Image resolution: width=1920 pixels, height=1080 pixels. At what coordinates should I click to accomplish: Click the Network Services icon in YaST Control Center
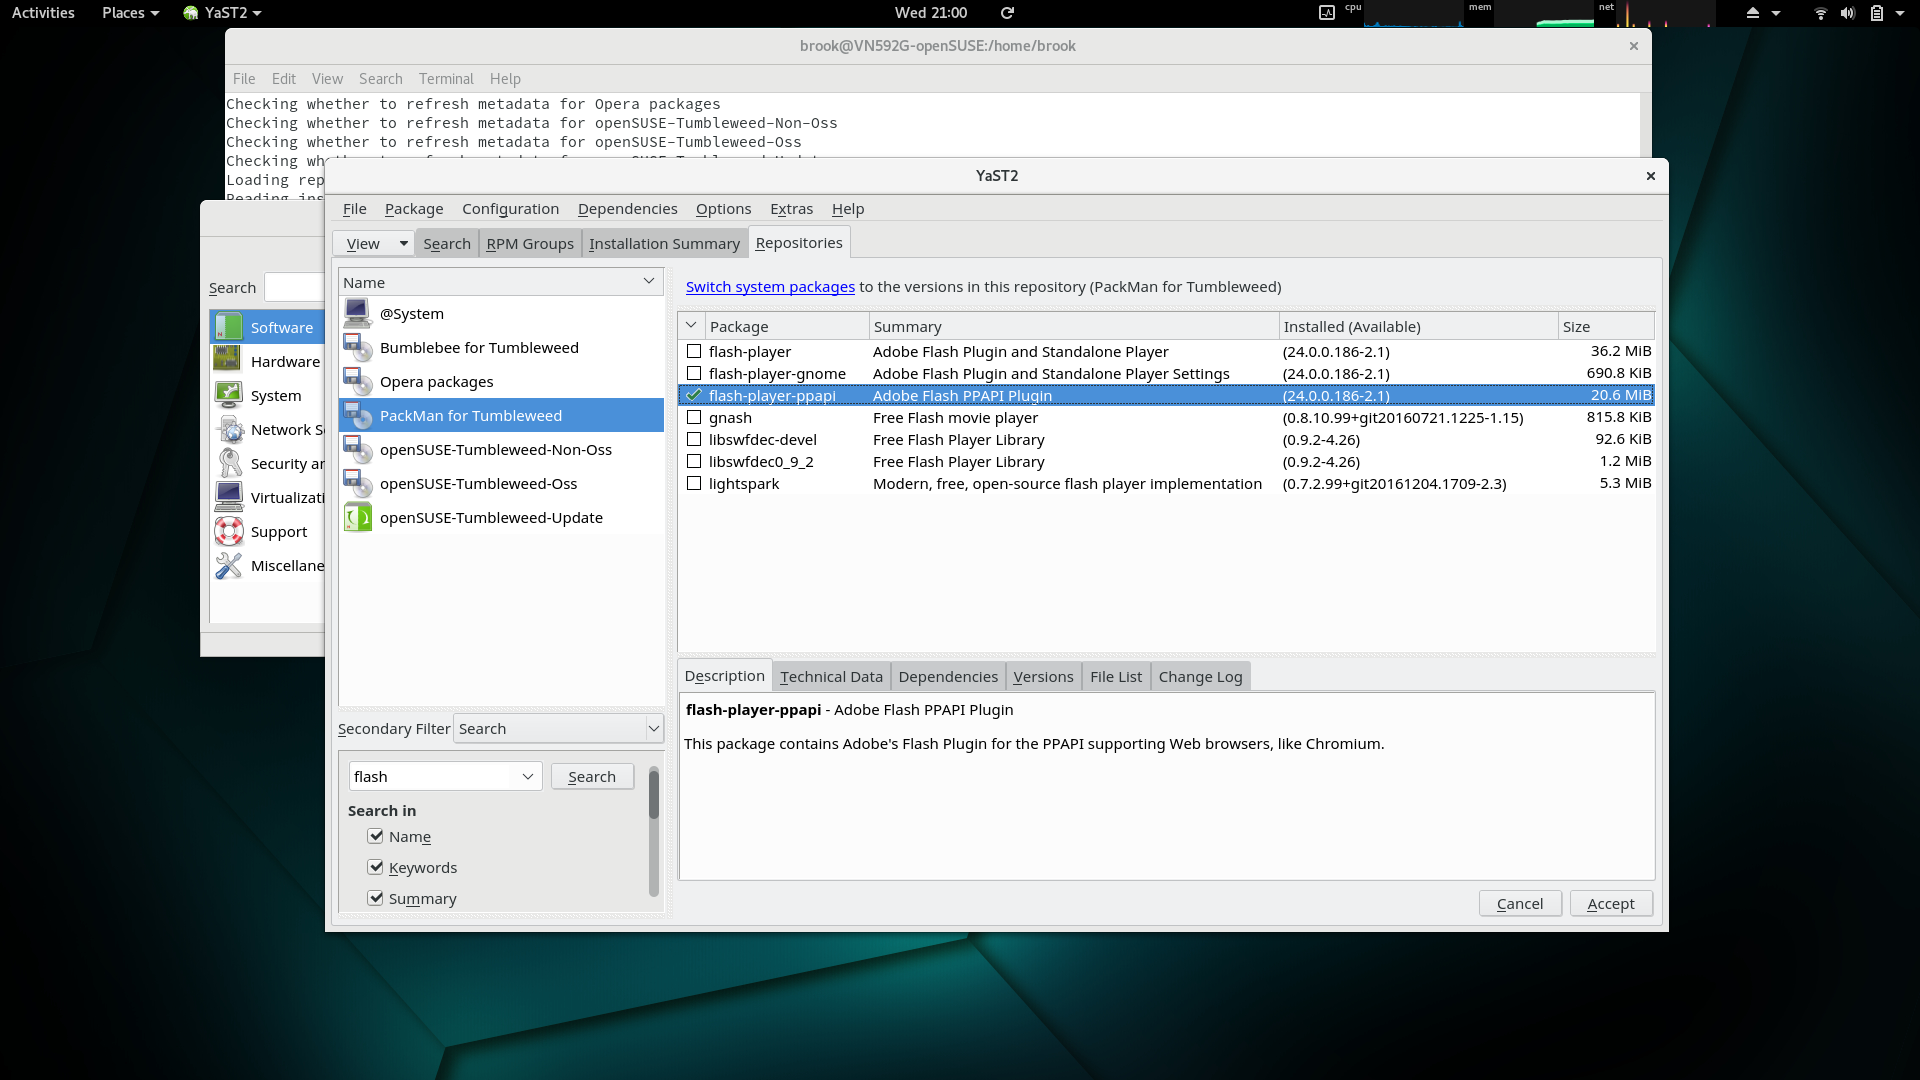pos(229,429)
